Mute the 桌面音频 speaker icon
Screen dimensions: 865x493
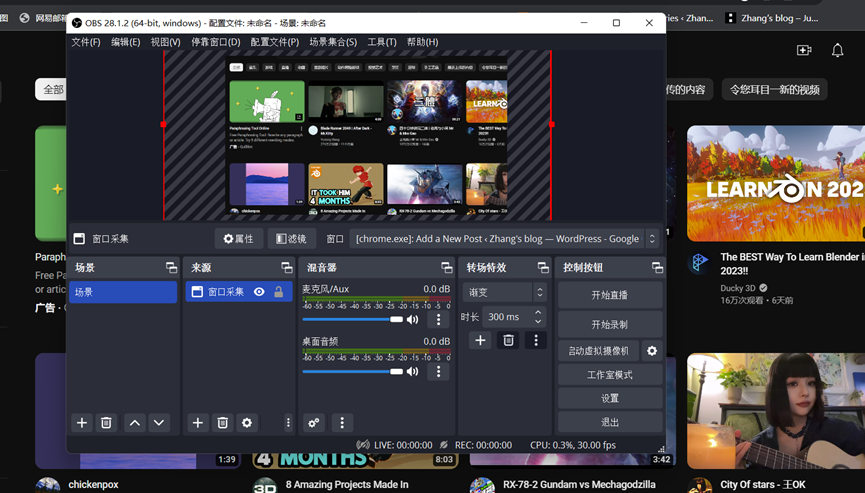click(x=412, y=372)
